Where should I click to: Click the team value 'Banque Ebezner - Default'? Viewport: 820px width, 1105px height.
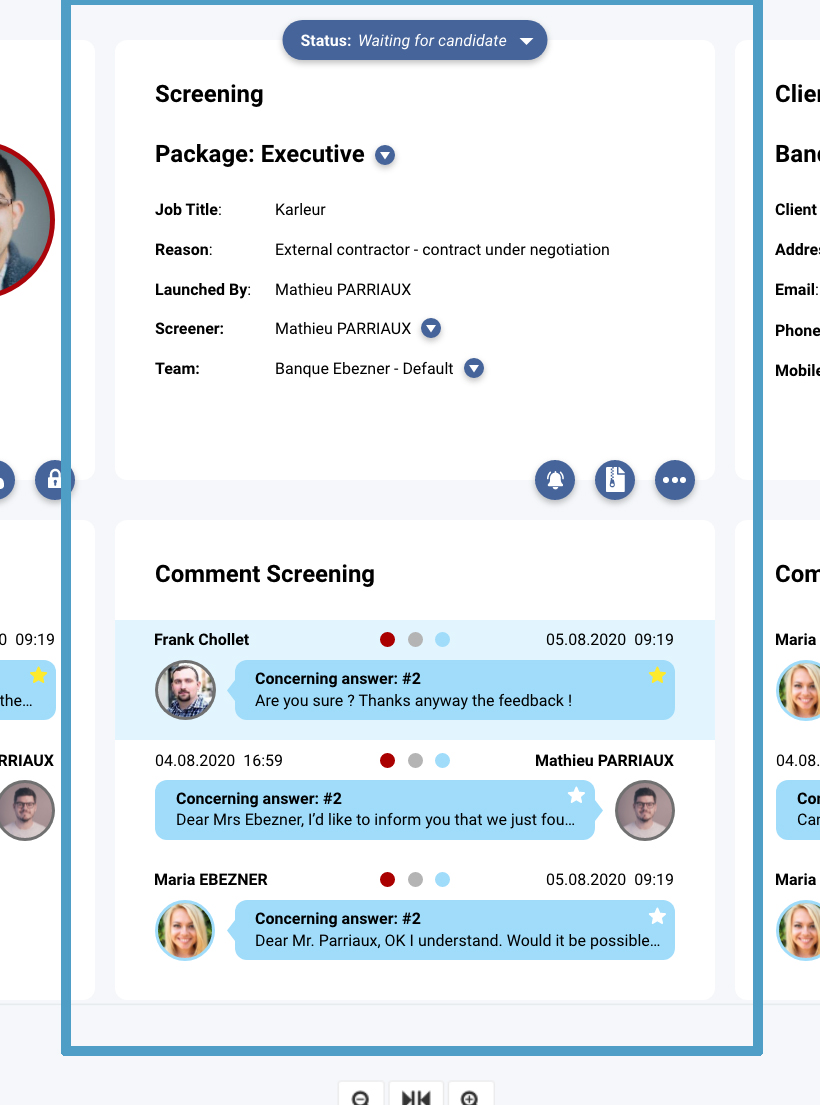pos(364,369)
